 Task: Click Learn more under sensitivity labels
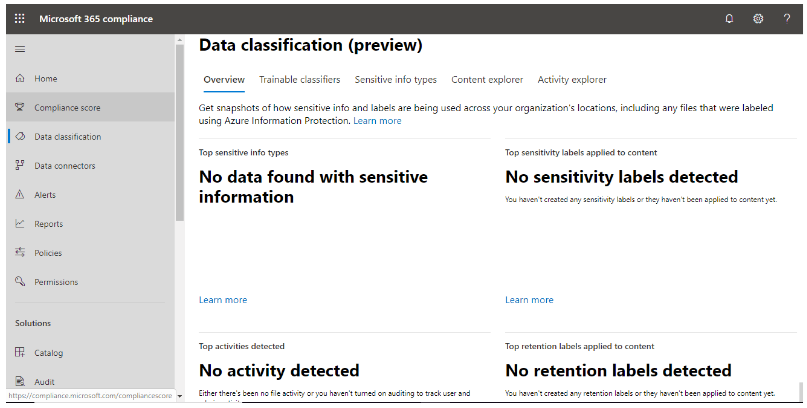click(529, 300)
